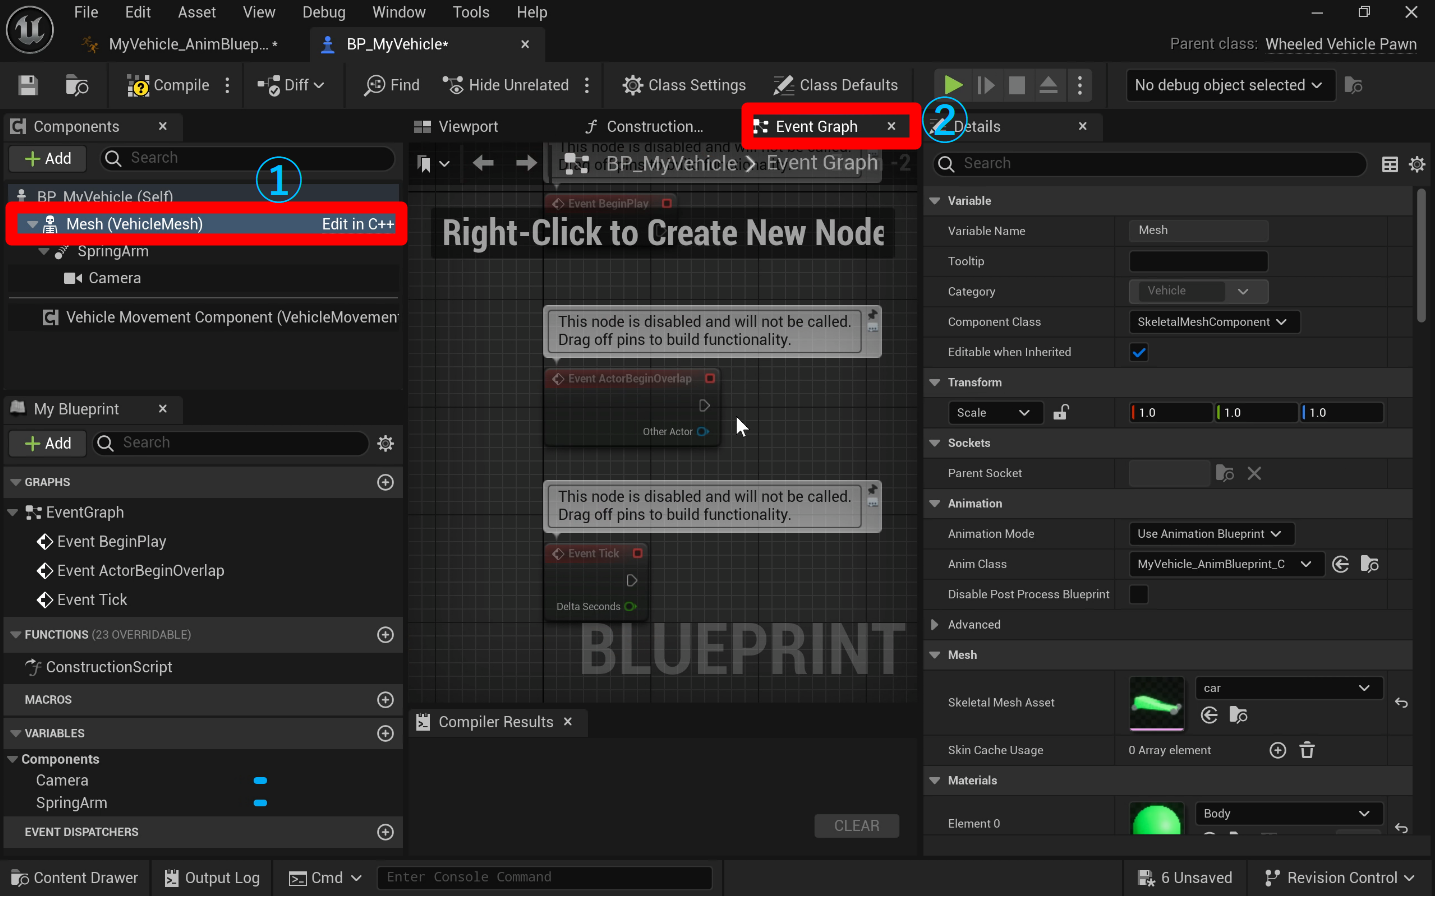Switch to Construction Script tab
The image size is (1436, 897).
pos(644,127)
